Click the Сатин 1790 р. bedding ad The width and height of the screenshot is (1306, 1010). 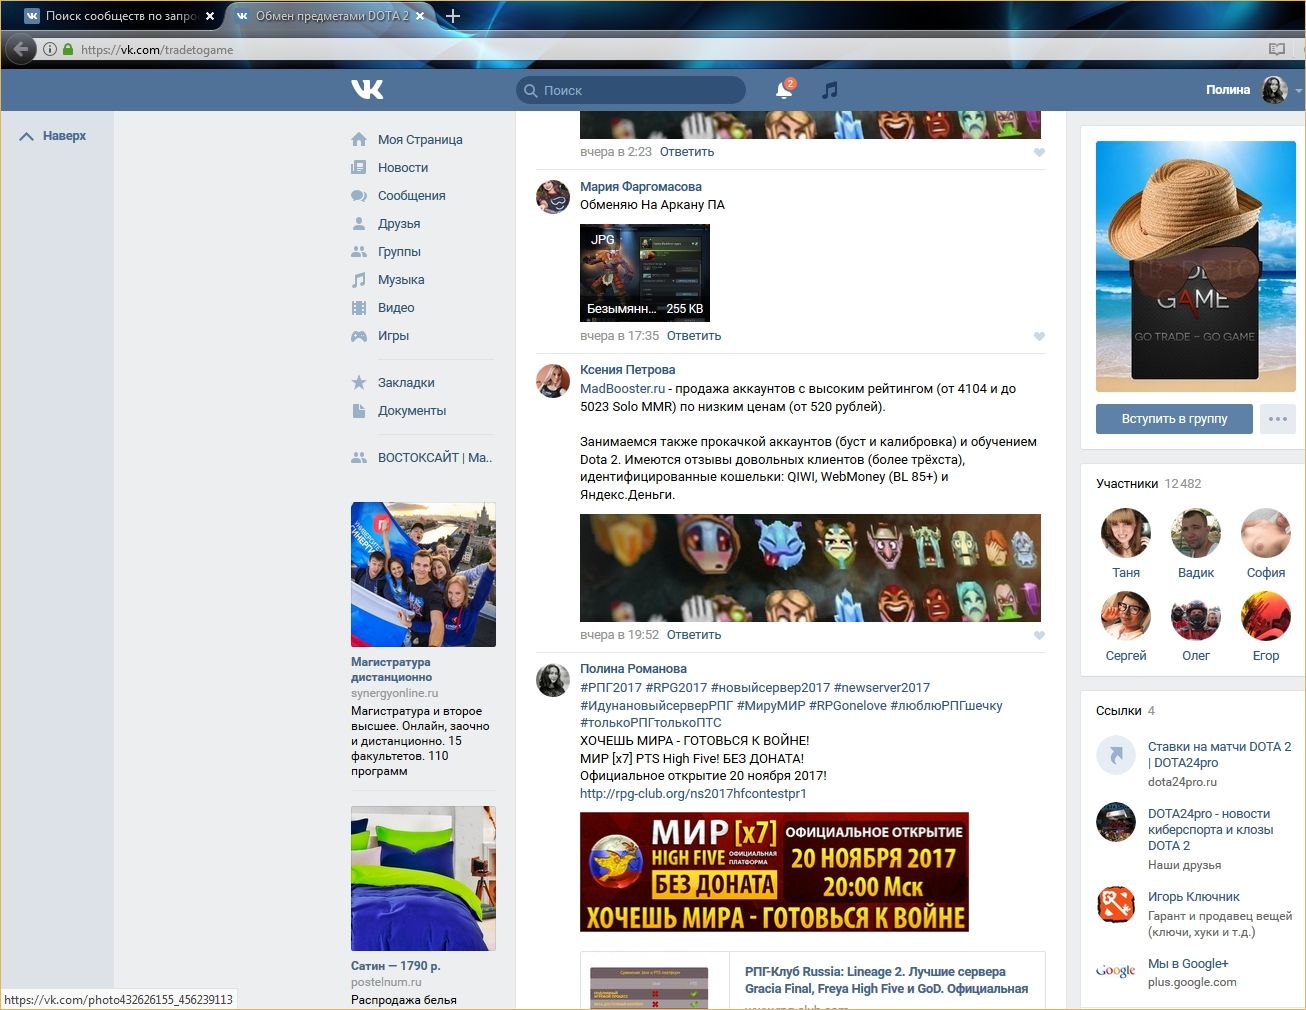423,879
